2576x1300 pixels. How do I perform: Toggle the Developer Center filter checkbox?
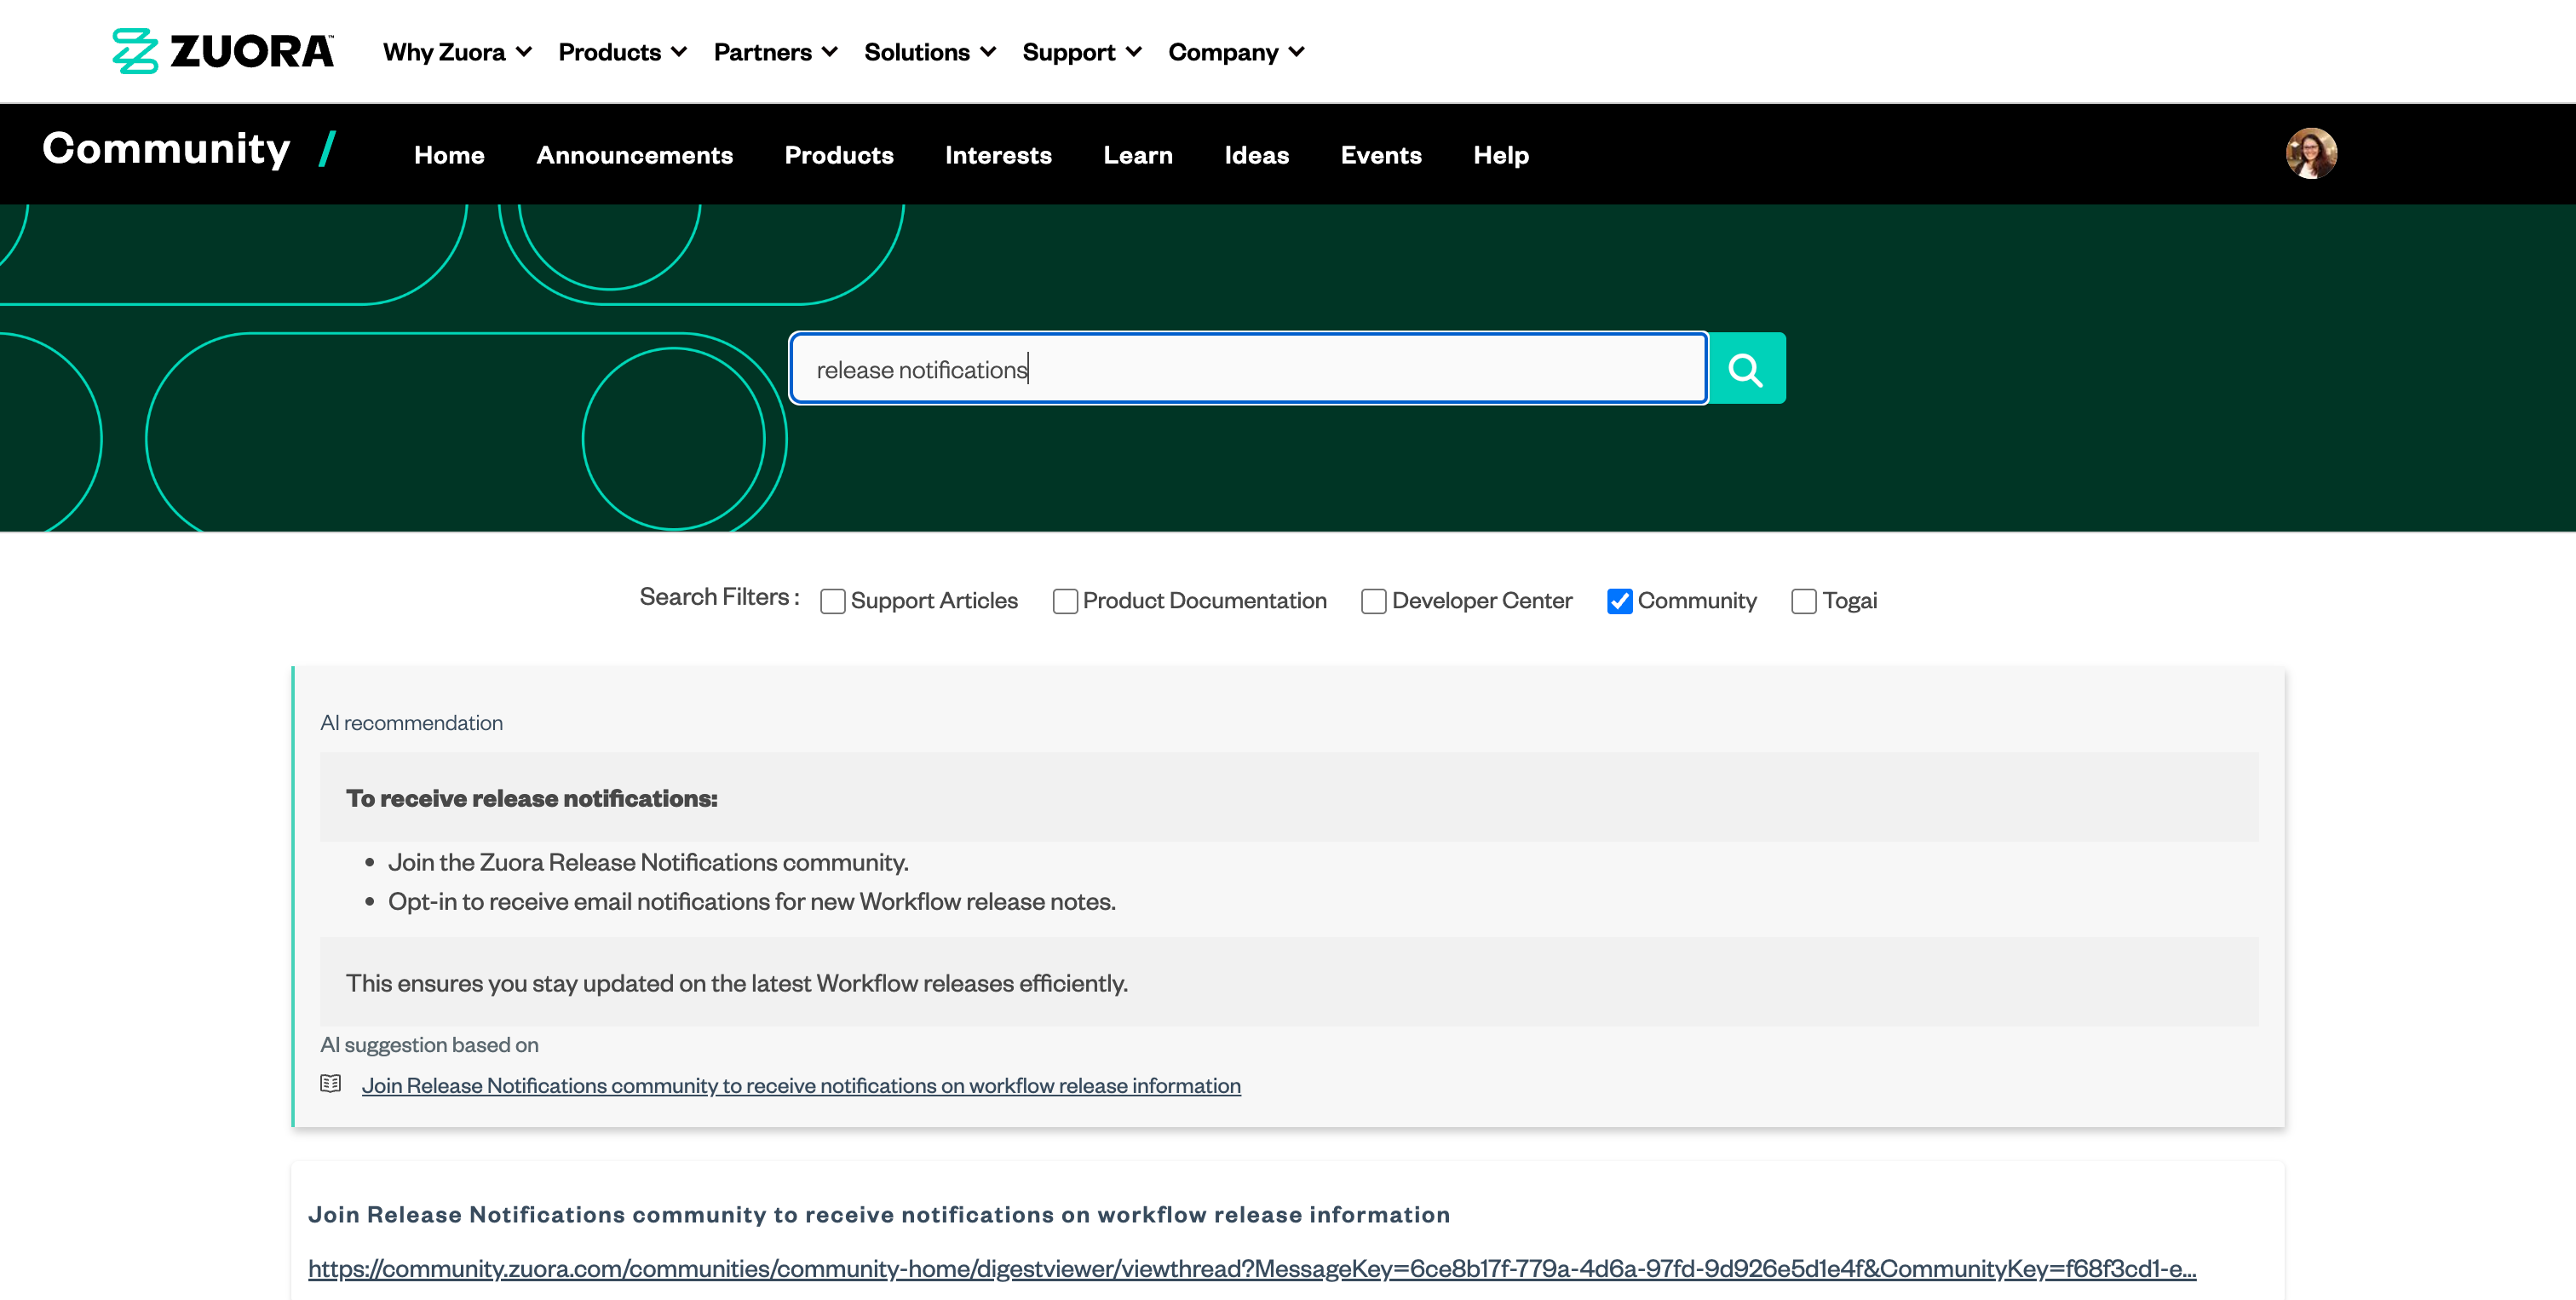[x=1373, y=601]
